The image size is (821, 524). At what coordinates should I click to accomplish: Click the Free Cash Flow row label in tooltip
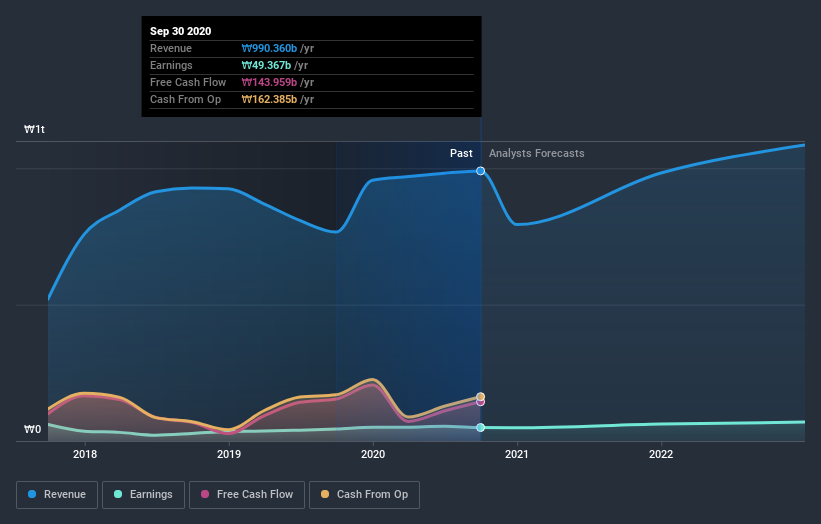tap(188, 82)
